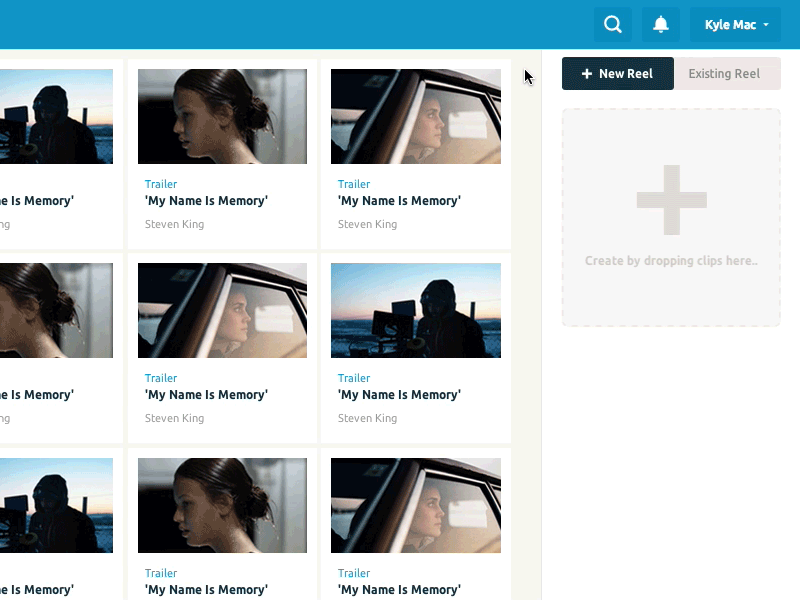The height and width of the screenshot is (600, 800).
Task: Click the plus icon inside New Reel button
Action: click(587, 73)
